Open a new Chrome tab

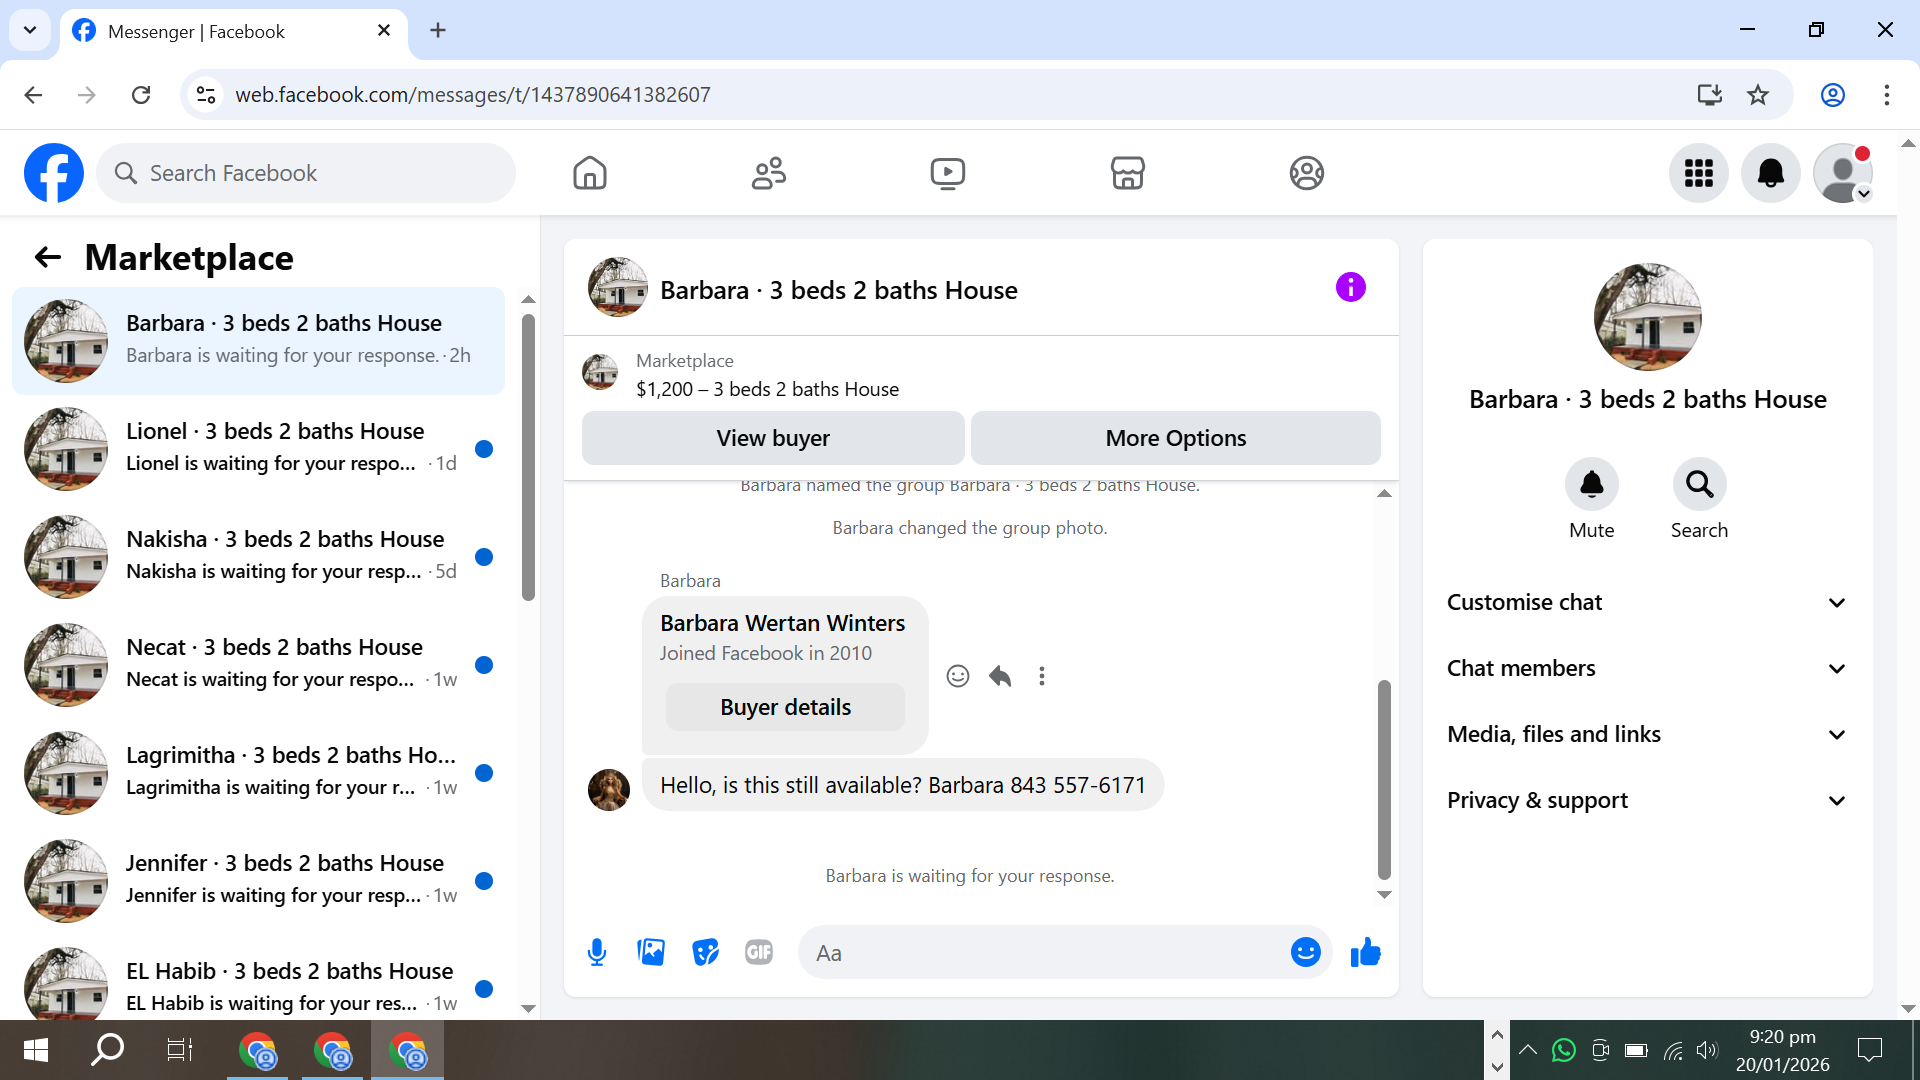tap(438, 30)
